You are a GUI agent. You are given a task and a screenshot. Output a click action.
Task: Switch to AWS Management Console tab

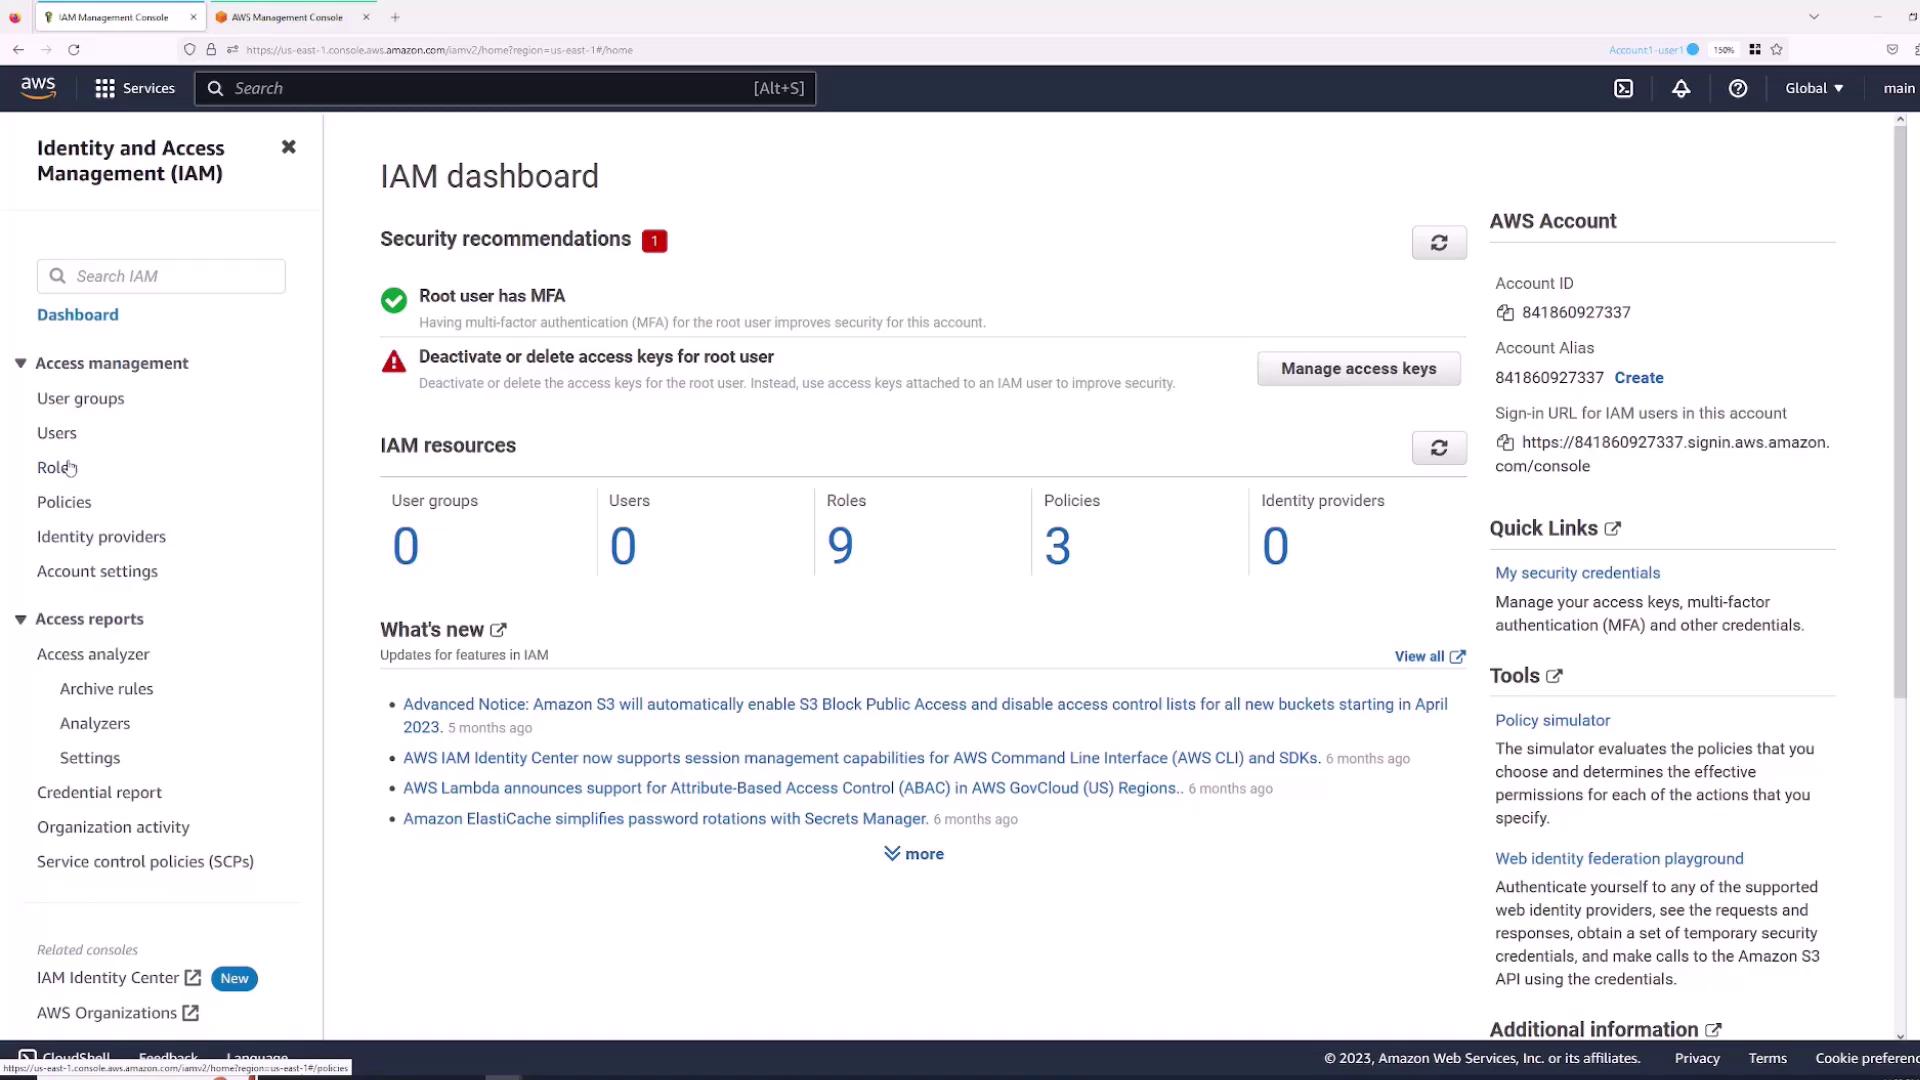[287, 17]
